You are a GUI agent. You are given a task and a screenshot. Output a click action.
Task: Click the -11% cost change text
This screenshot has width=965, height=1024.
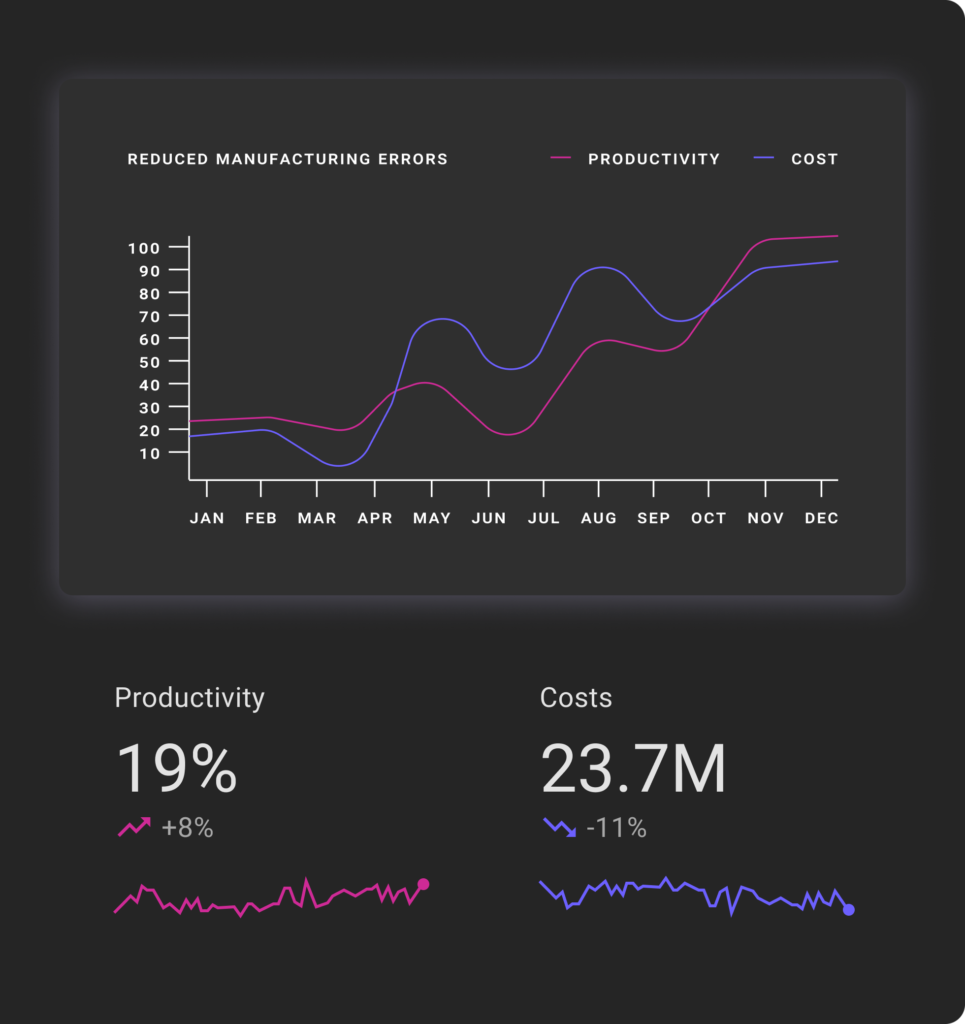pyautogui.click(x=616, y=828)
